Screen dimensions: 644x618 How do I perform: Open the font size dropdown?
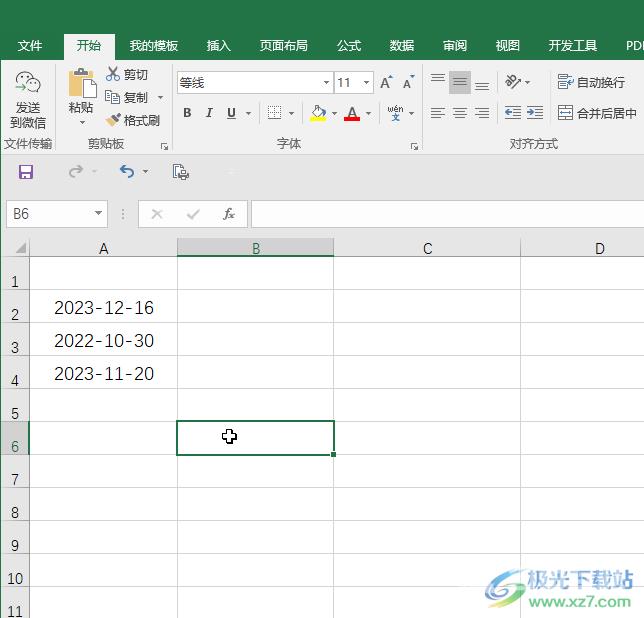pos(366,83)
